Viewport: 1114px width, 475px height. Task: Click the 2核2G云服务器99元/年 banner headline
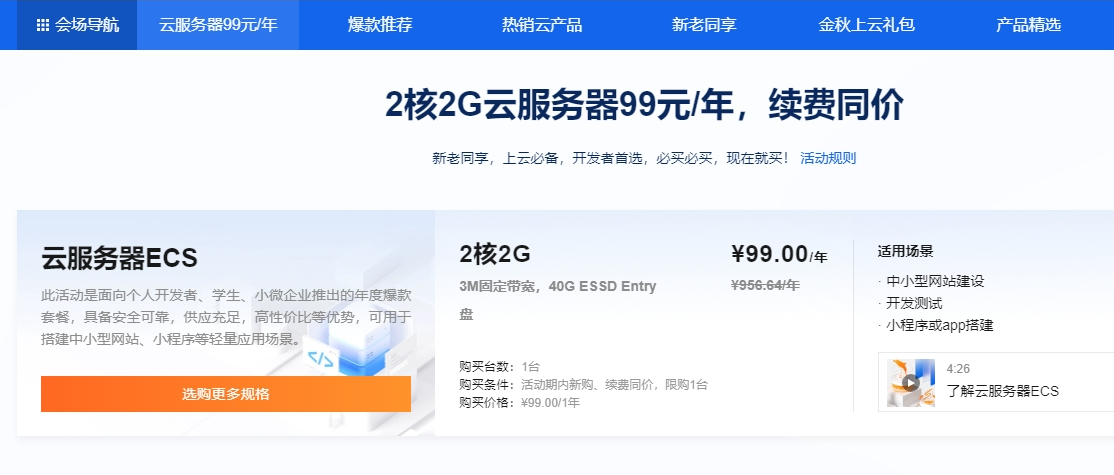tap(644, 105)
